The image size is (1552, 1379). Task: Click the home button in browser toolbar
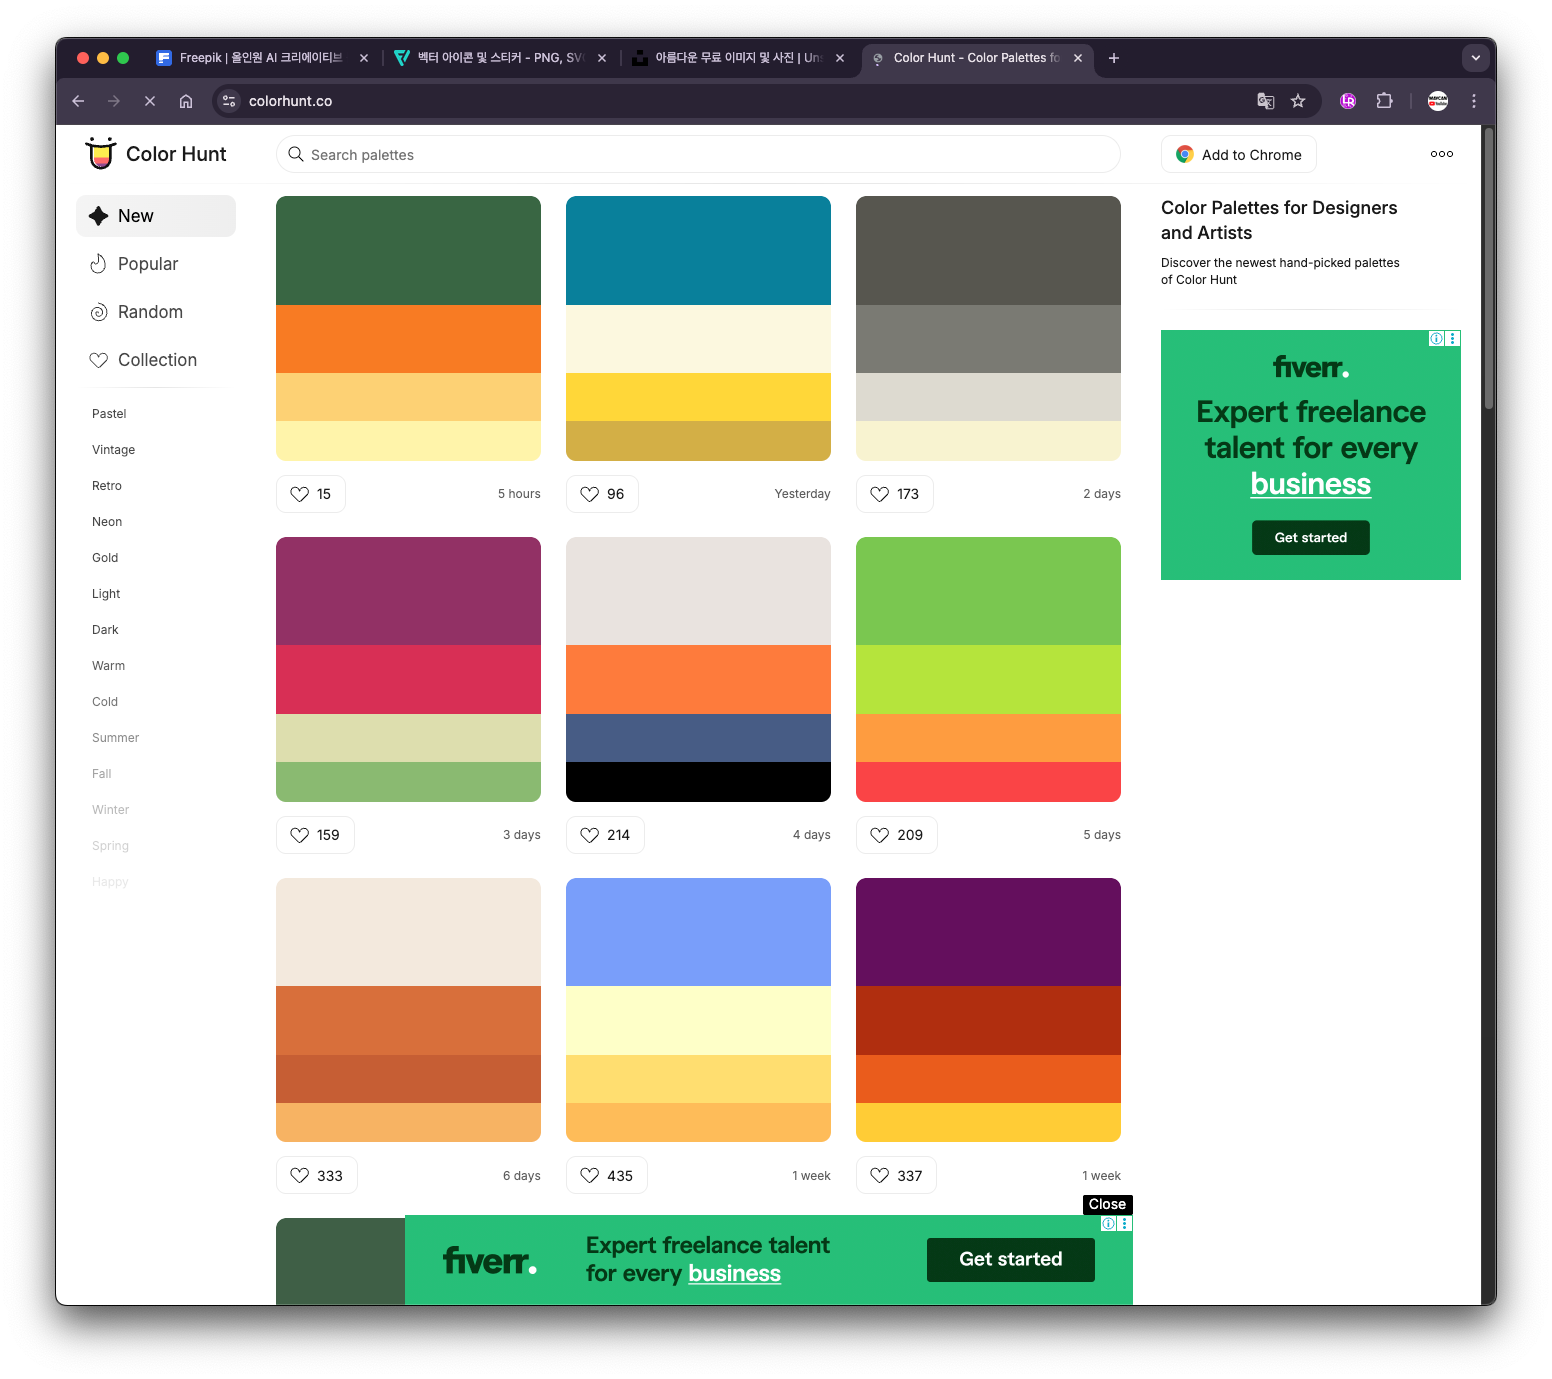[186, 101]
